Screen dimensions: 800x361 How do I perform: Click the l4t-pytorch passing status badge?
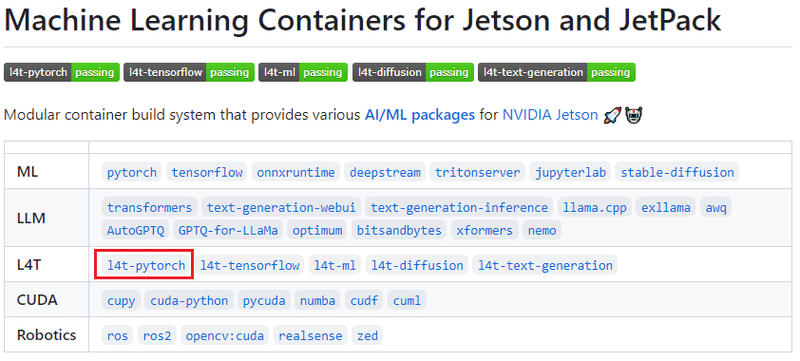62,72
